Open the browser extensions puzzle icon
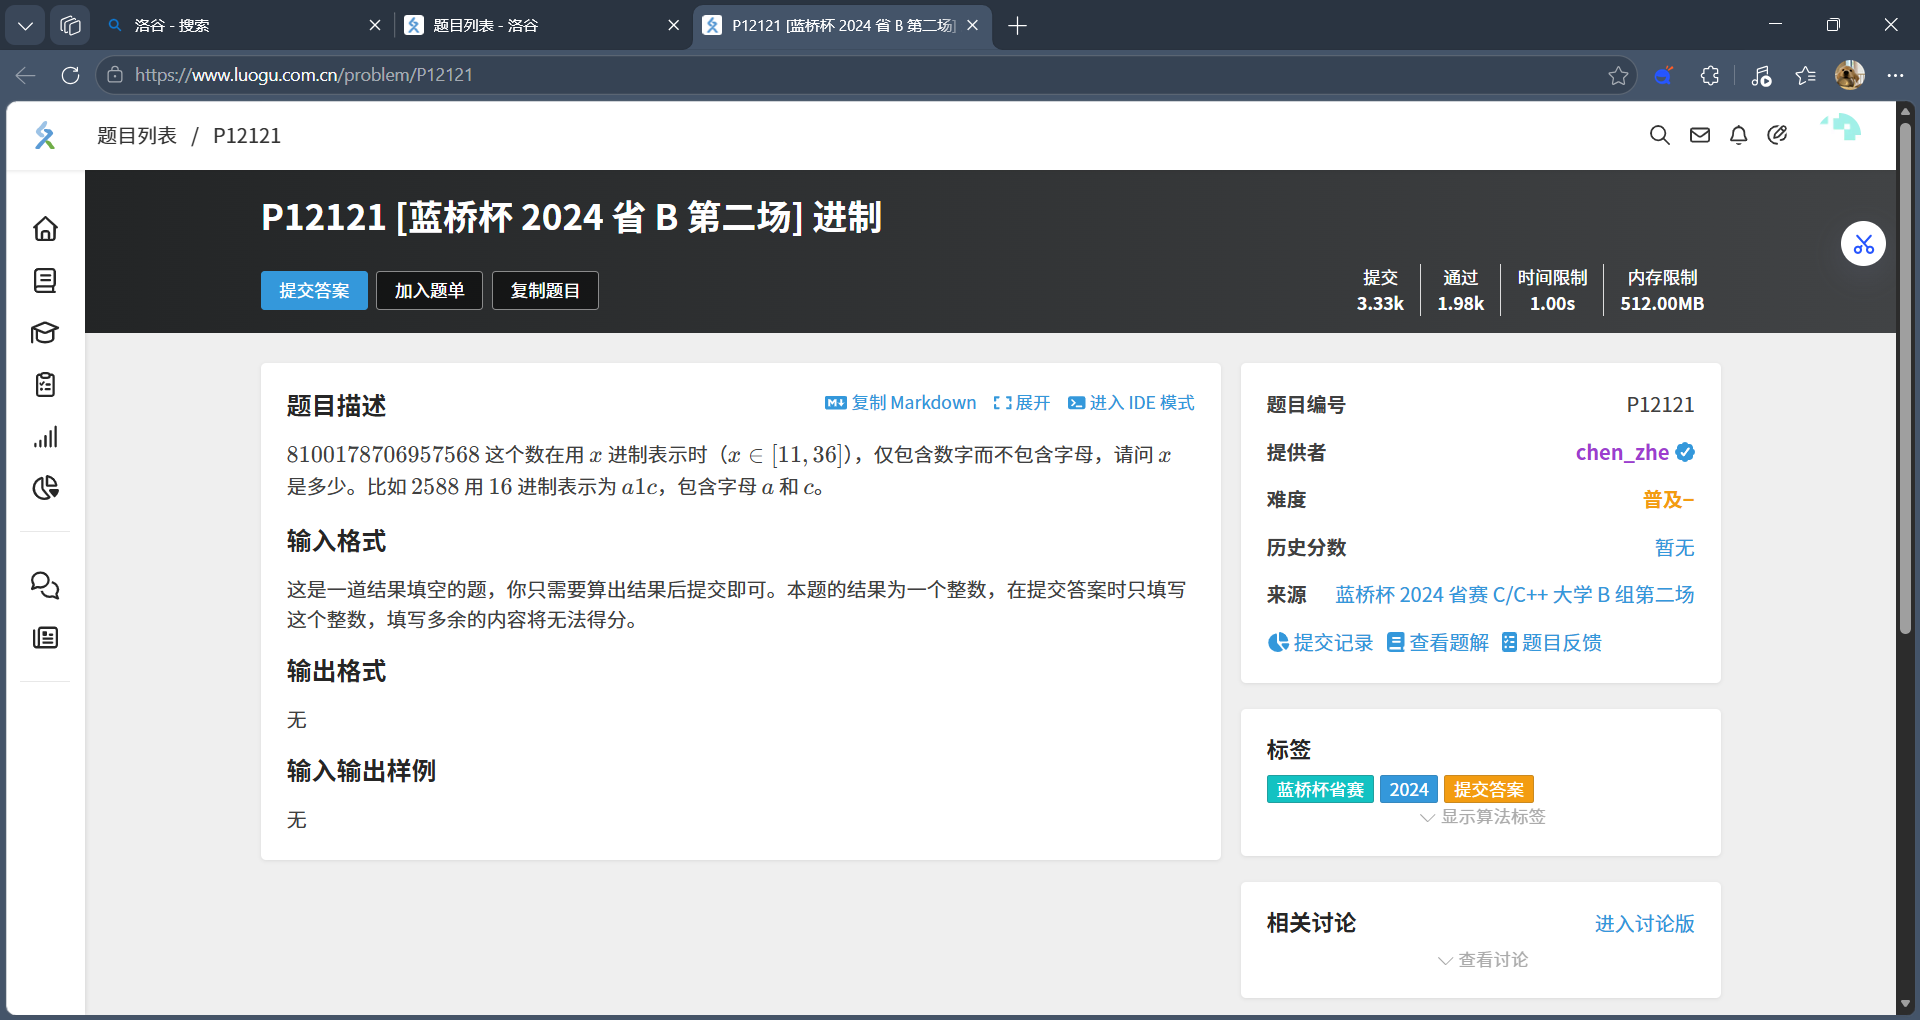 tap(1710, 75)
